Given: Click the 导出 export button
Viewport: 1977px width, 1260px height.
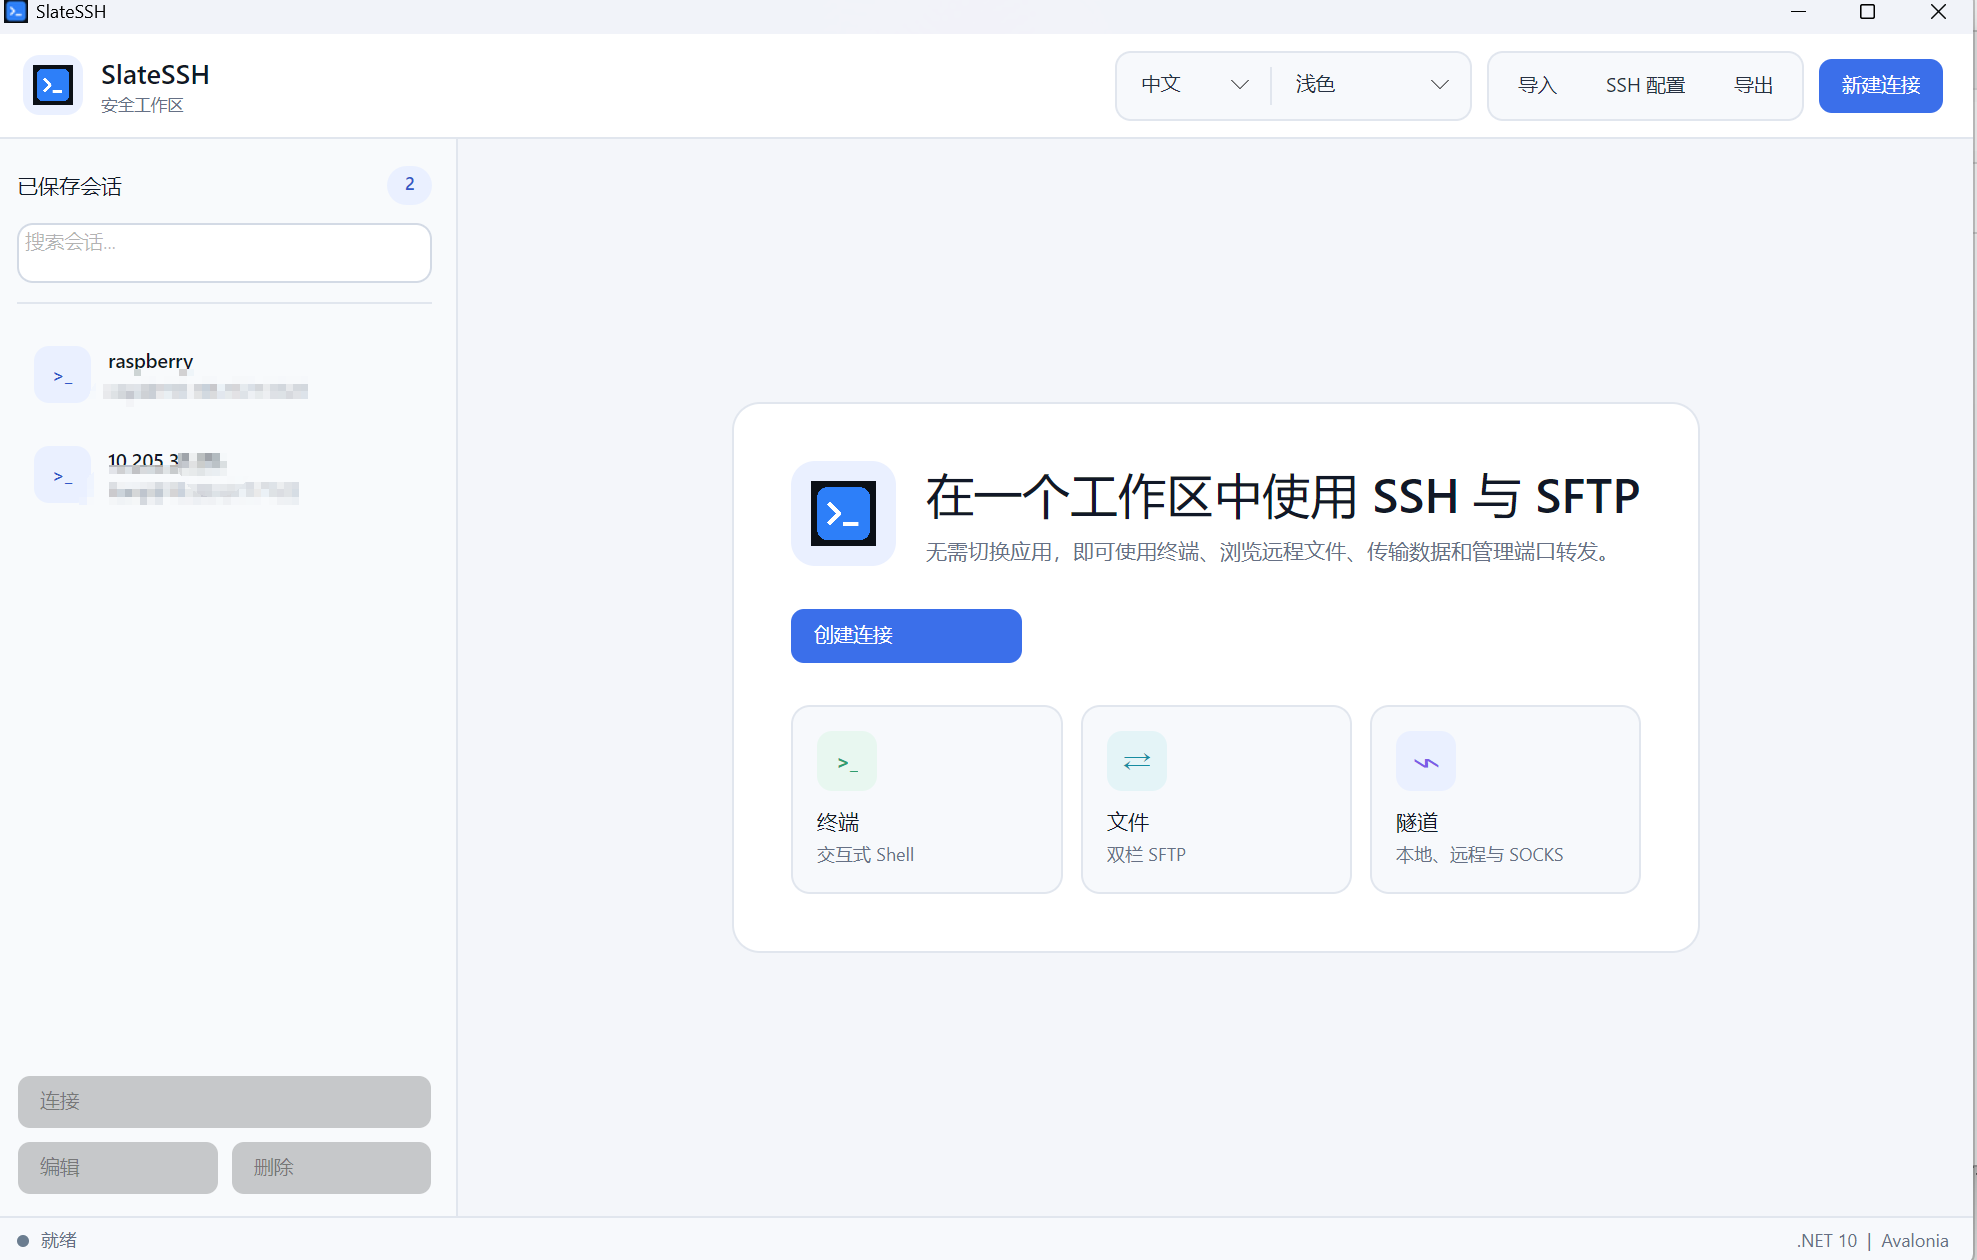Looking at the screenshot, I should pyautogui.click(x=1753, y=85).
